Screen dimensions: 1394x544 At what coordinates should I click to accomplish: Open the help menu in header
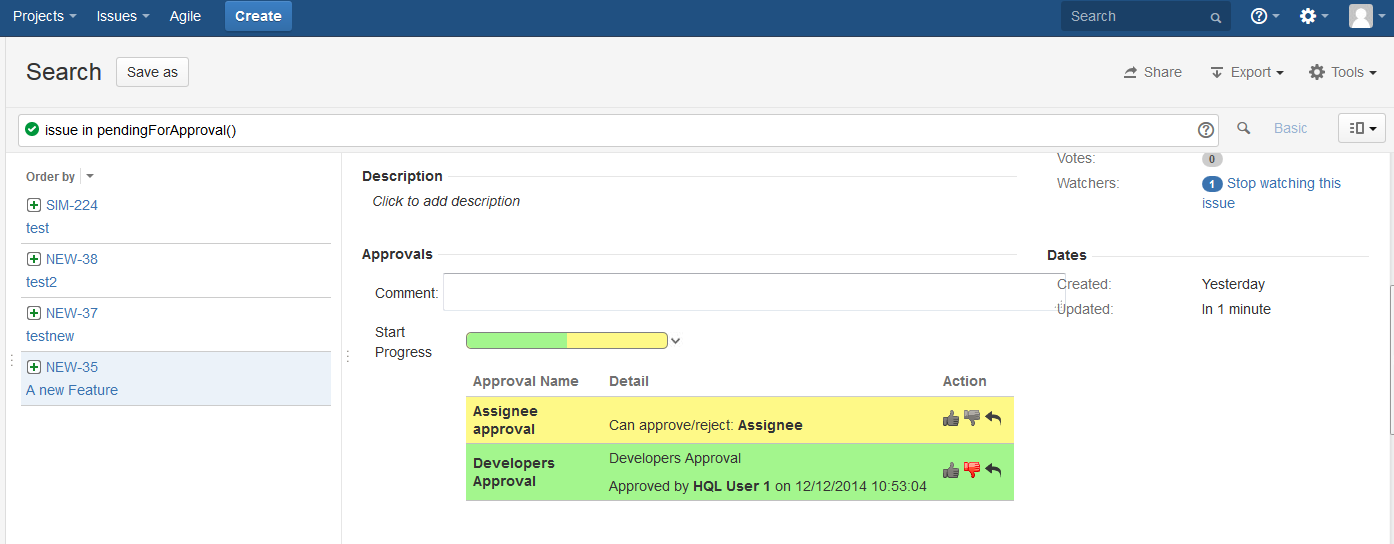click(x=1264, y=16)
